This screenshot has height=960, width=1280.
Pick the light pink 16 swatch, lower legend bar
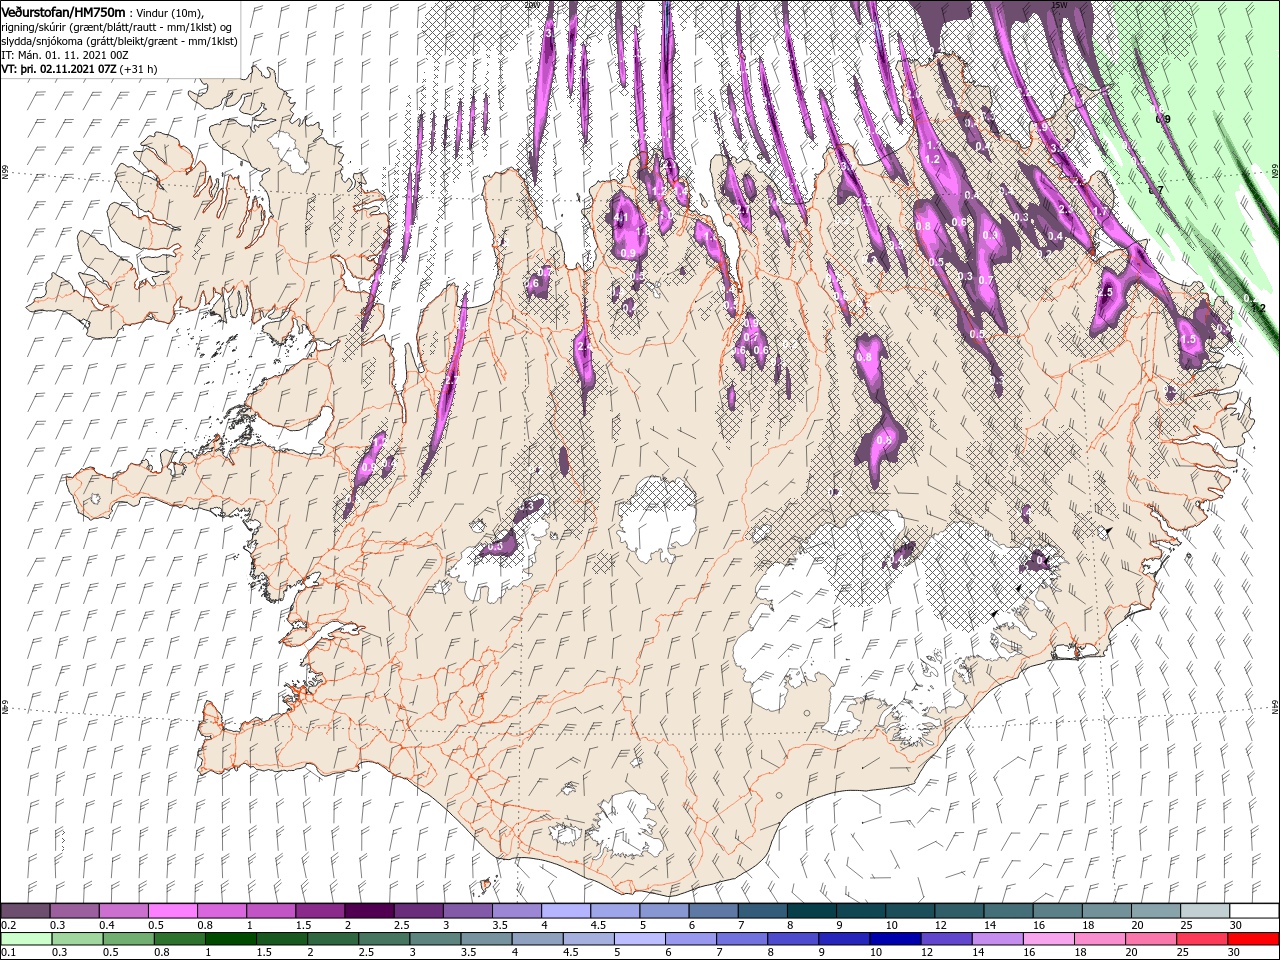click(x=1048, y=939)
